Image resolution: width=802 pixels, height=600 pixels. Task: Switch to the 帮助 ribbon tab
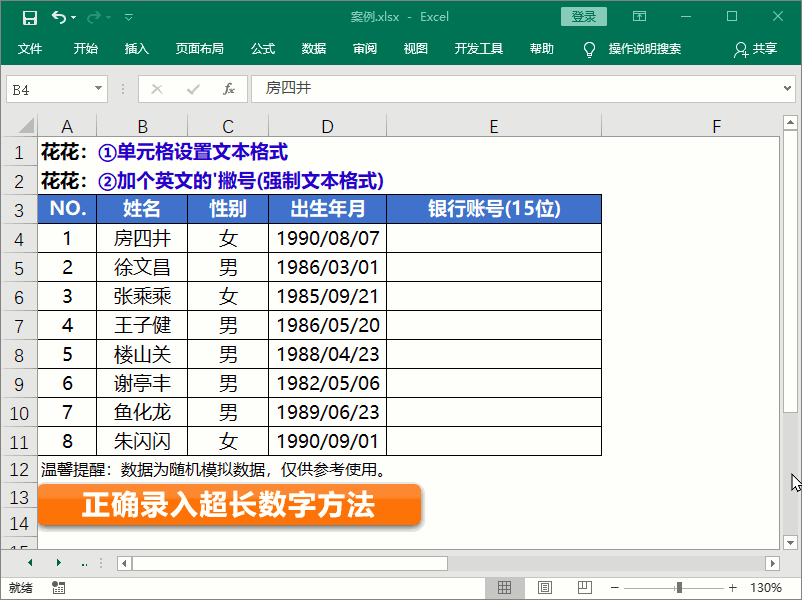point(542,49)
